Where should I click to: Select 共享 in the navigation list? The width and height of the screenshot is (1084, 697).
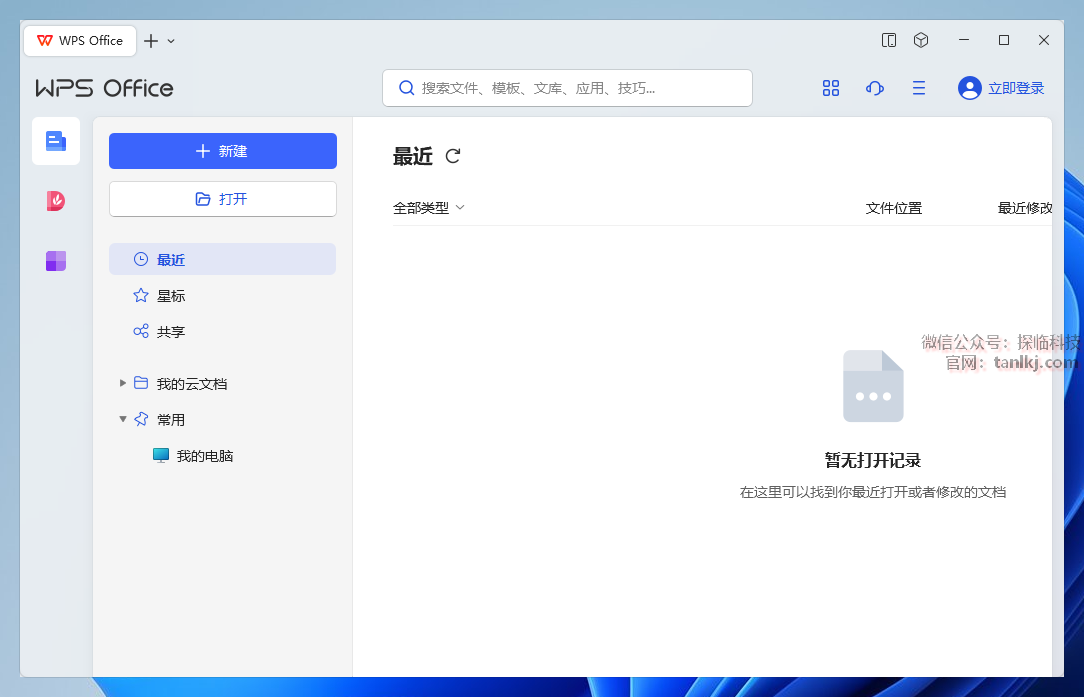[171, 332]
